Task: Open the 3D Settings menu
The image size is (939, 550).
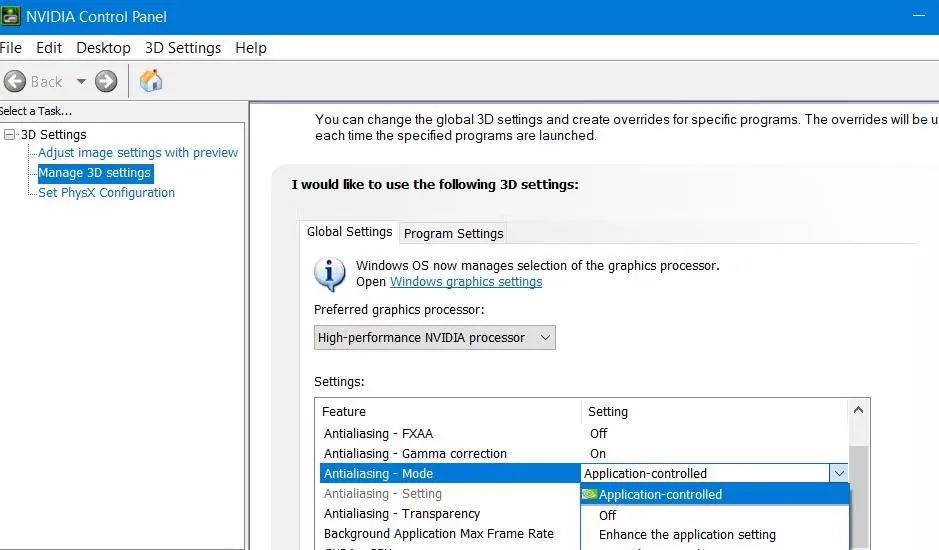Action: point(183,48)
